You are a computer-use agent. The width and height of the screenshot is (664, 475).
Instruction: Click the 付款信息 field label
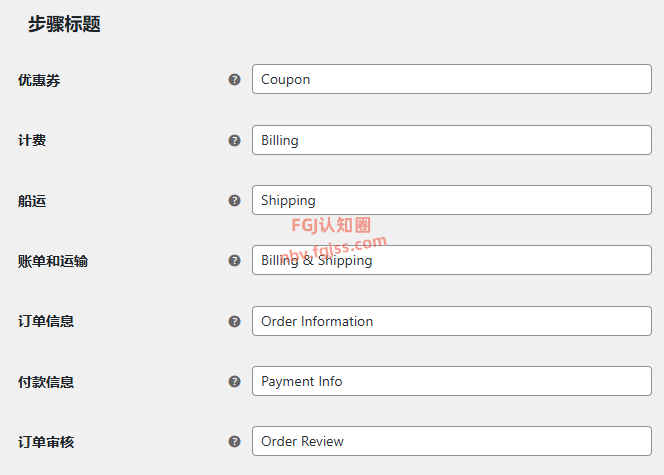(x=46, y=382)
